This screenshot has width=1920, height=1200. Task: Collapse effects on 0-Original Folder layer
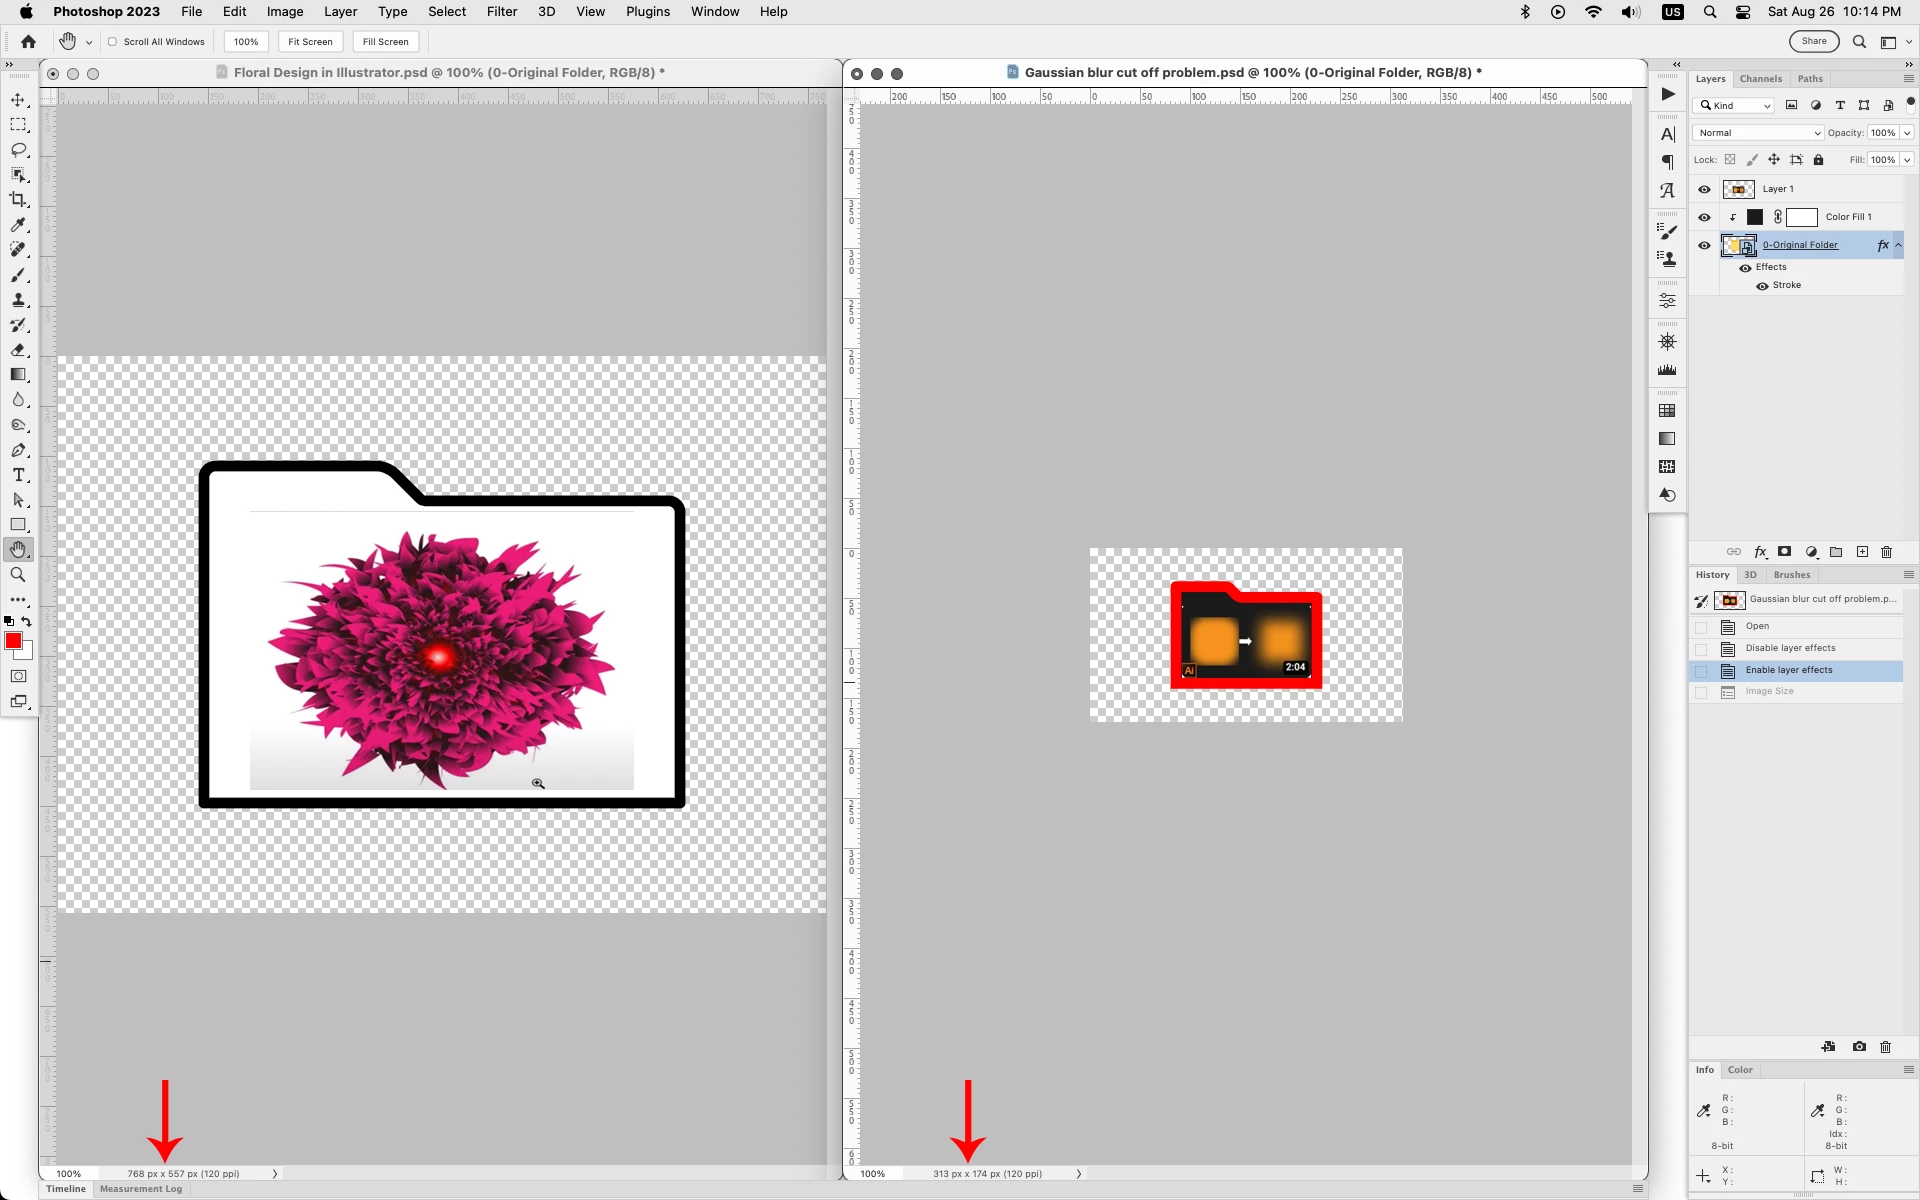(1898, 245)
